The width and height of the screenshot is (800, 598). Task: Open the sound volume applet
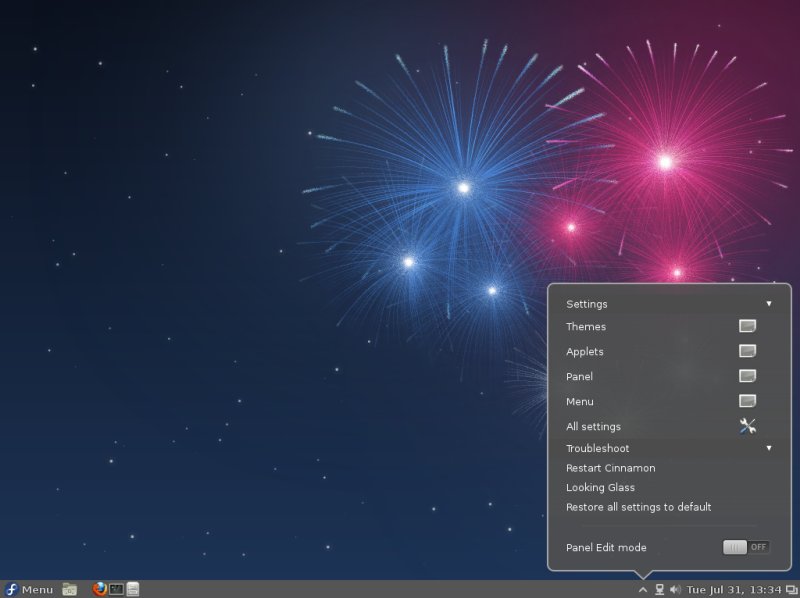pyautogui.click(x=676, y=590)
